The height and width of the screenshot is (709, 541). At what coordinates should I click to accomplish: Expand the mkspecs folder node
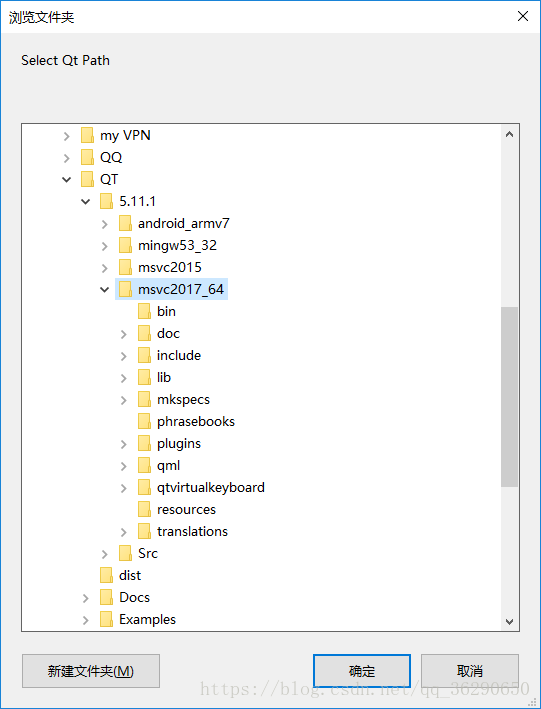point(124,400)
